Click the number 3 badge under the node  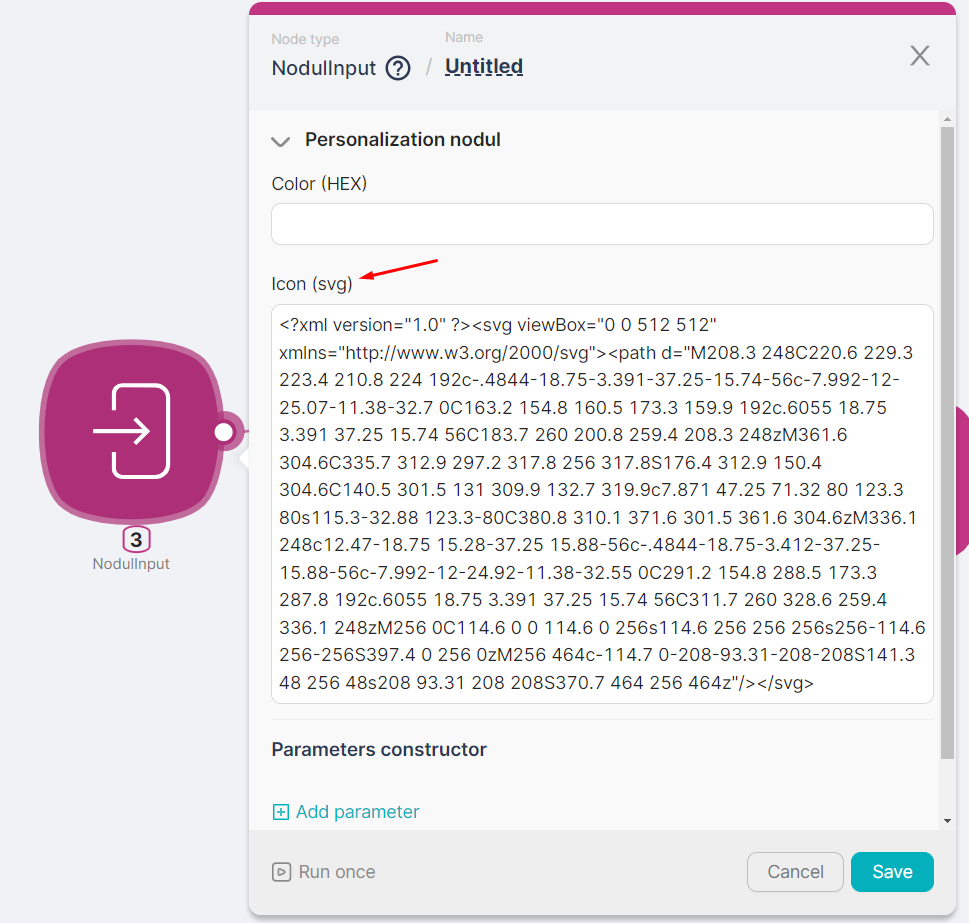point(137,539)
